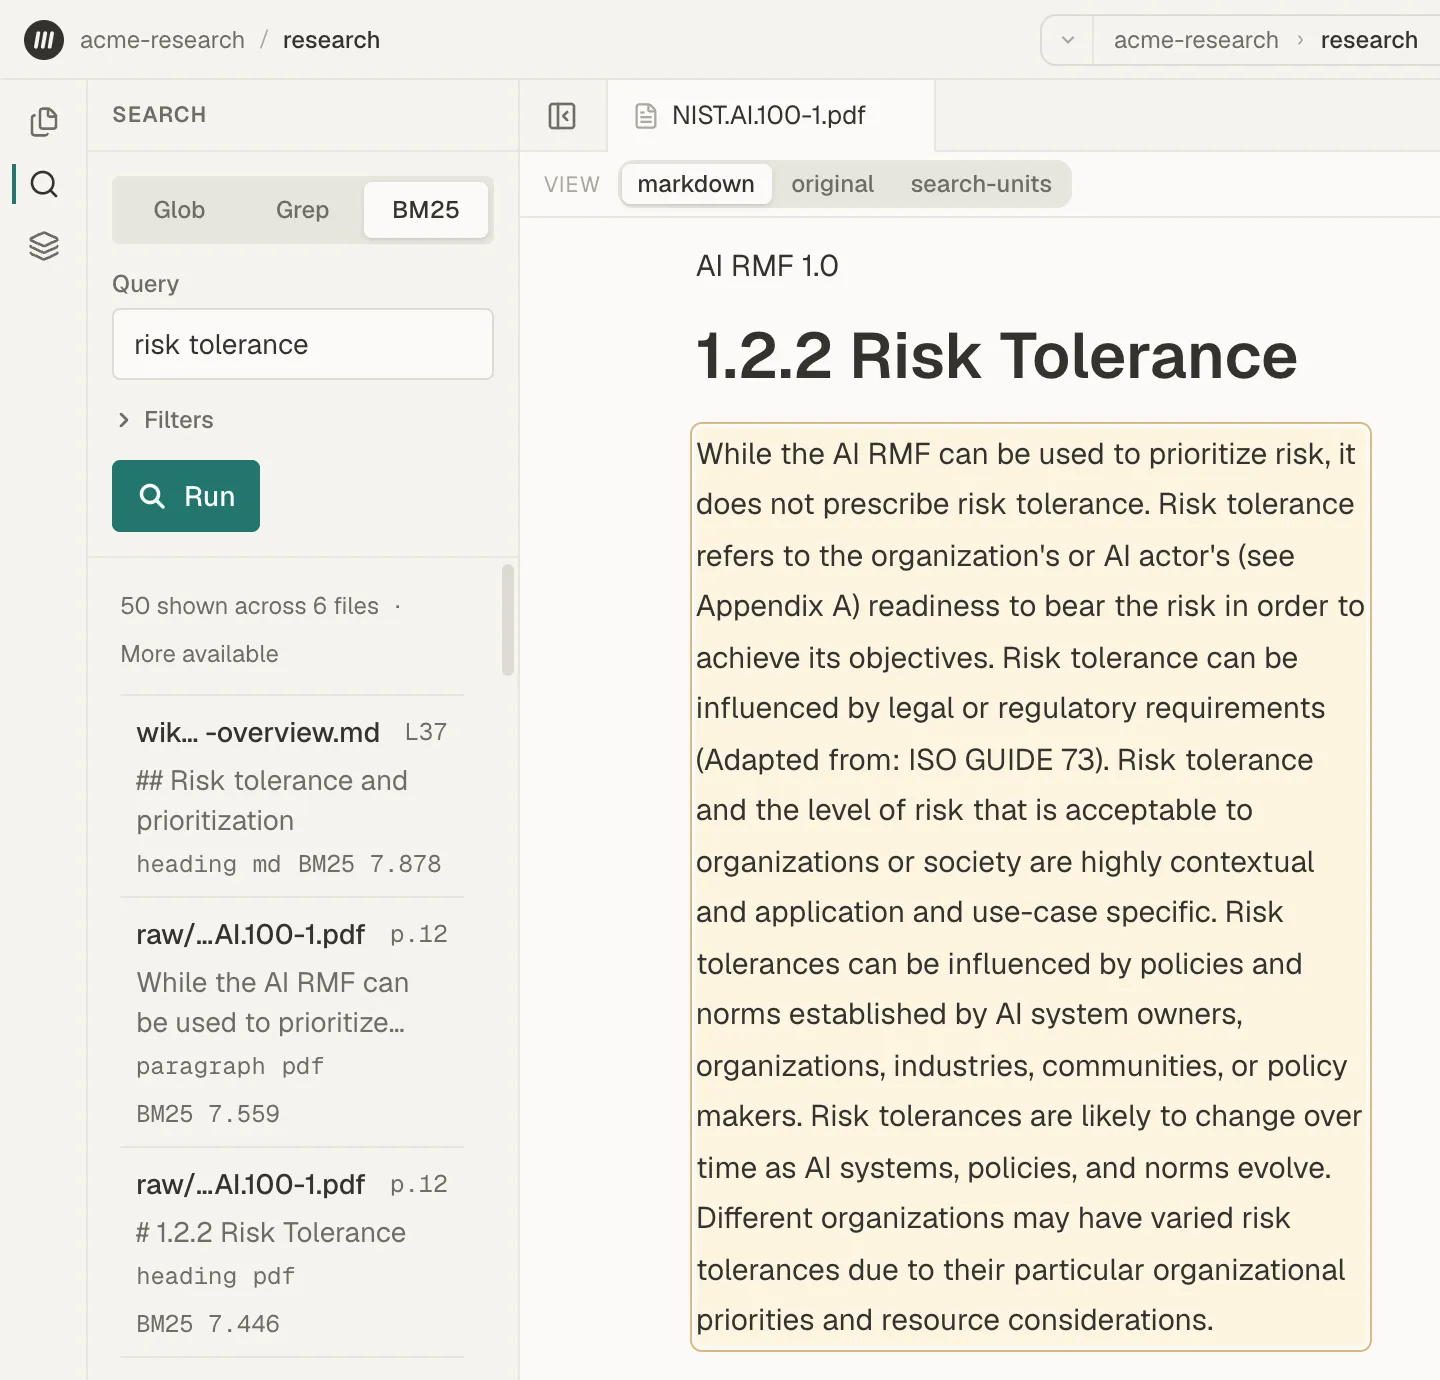The height and width of the screenshot is (1380, 1440).
Task: Click the SEARCH panel title
Action: pyautogui.click(x=159, y=115)
